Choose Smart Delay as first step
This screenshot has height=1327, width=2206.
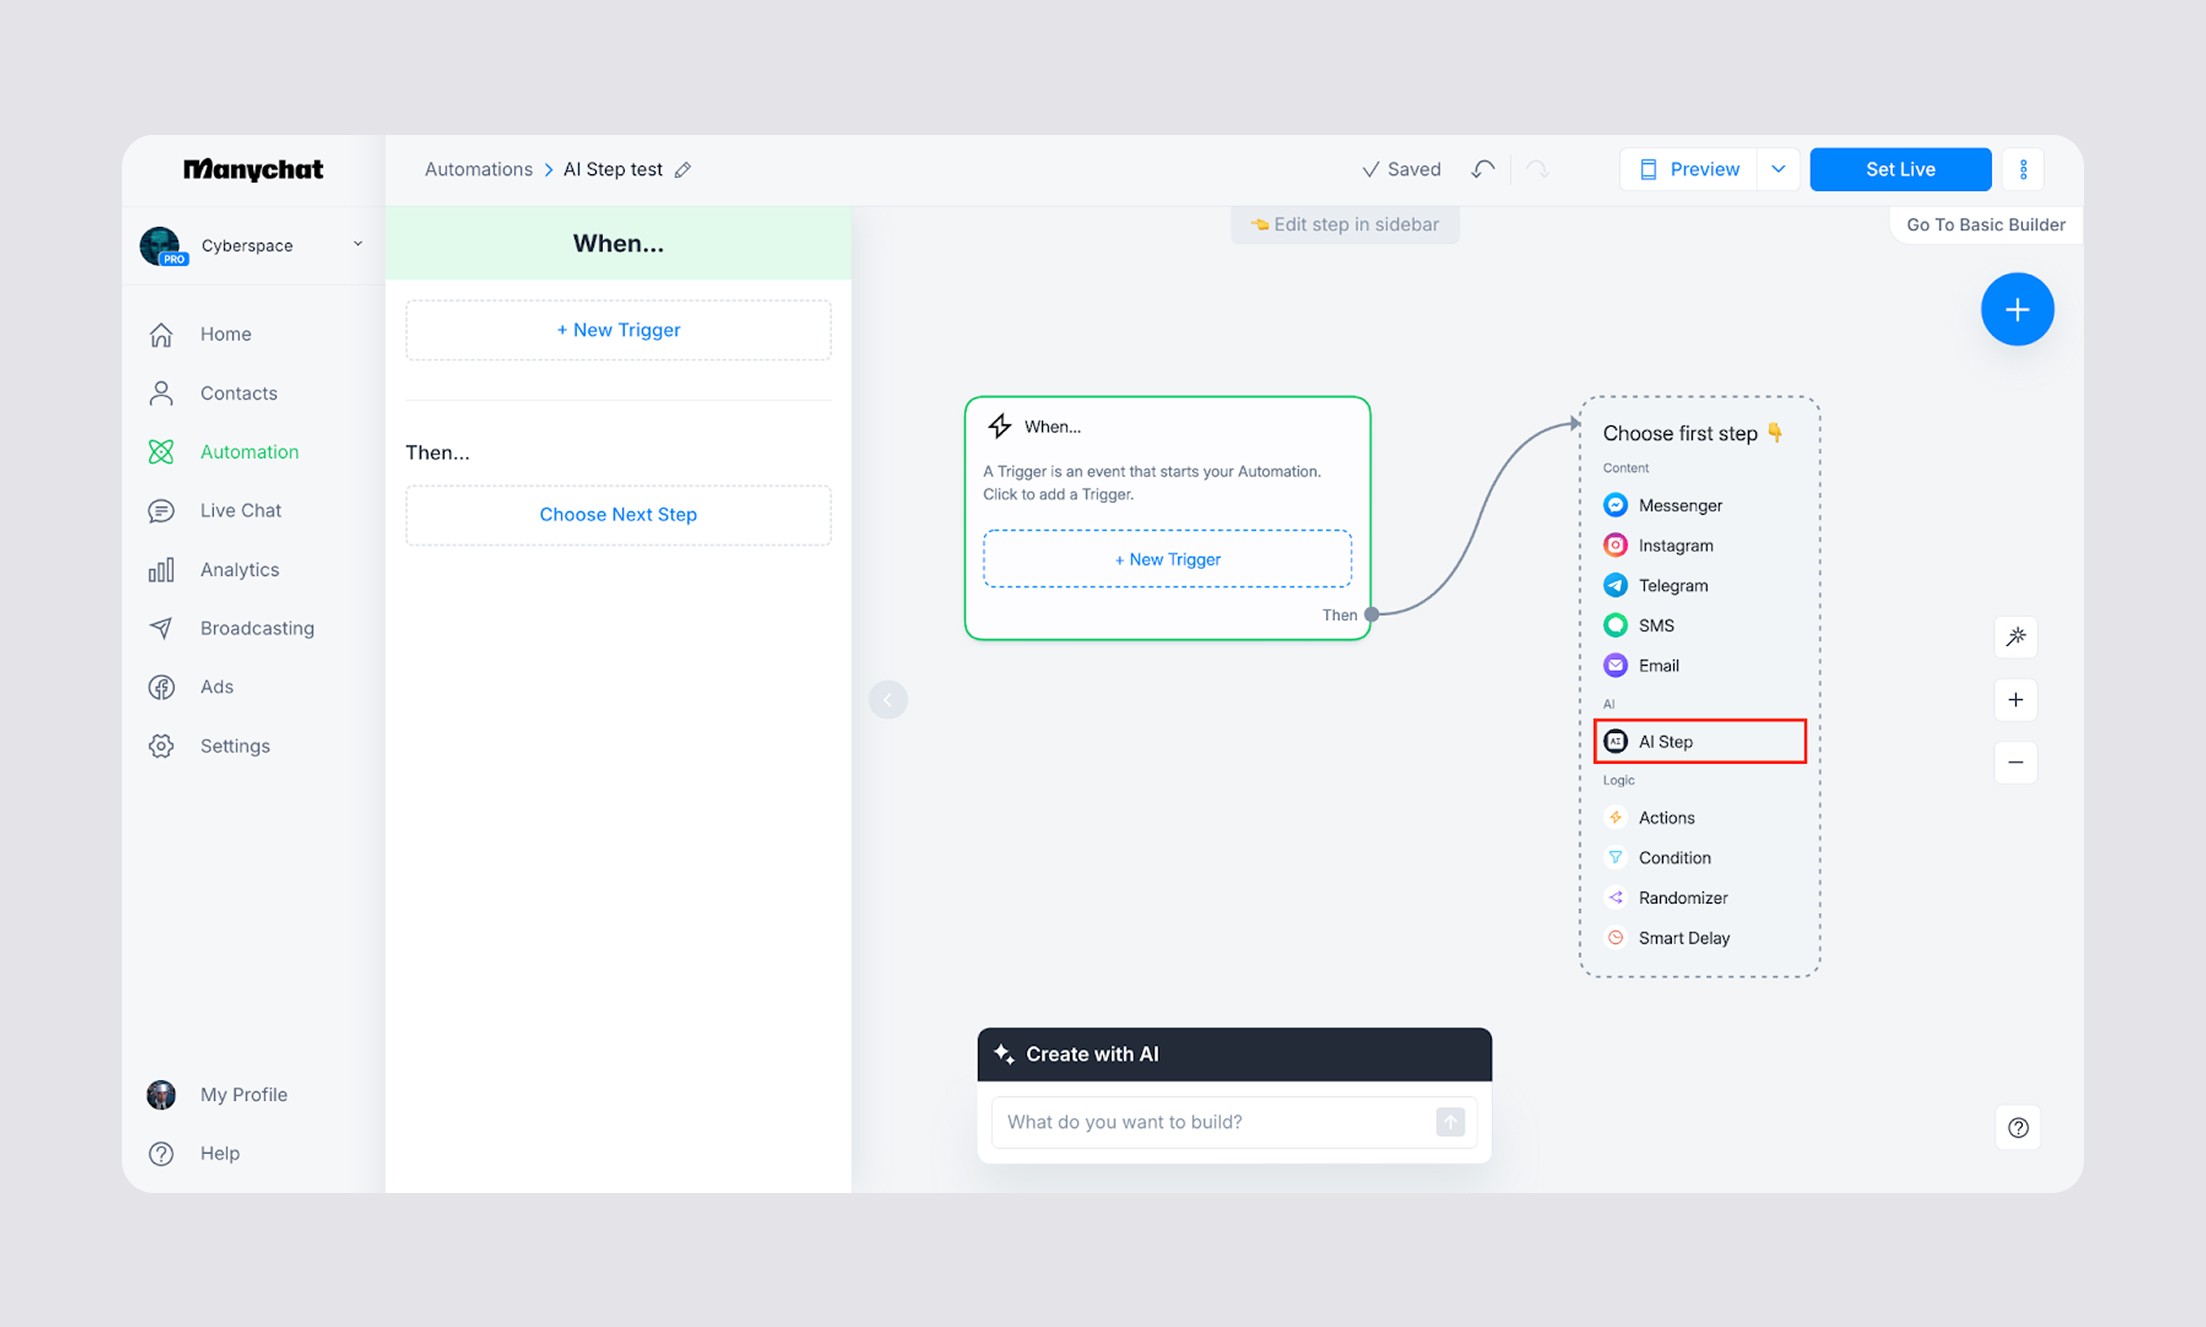coord(1684,938)
